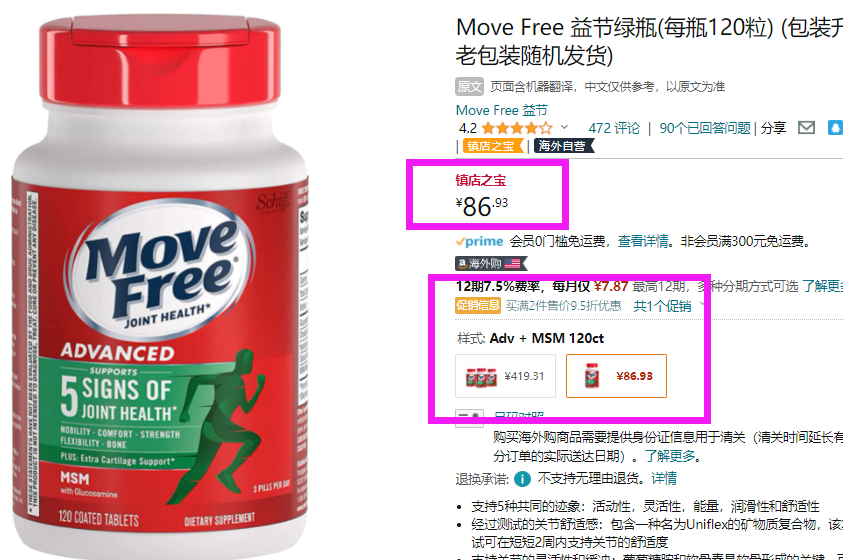This screenshot has height=560, width=843.
Task: Click 了解更多 about customs clearance
Action: pos(670,456)
